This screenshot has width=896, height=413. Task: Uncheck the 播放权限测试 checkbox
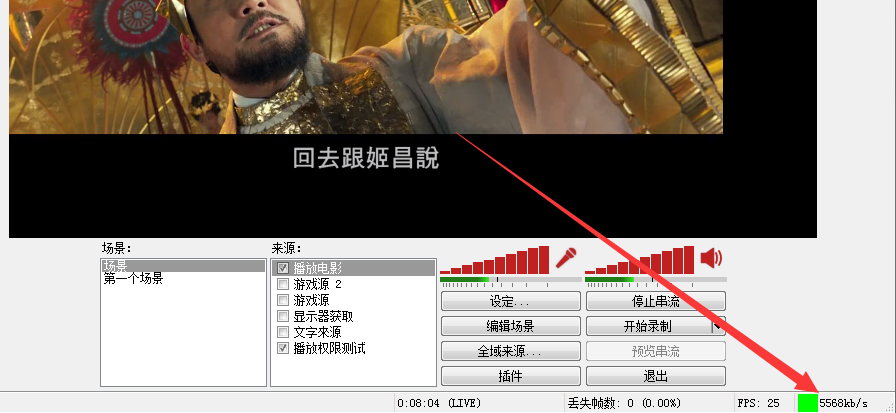point(283,348)
